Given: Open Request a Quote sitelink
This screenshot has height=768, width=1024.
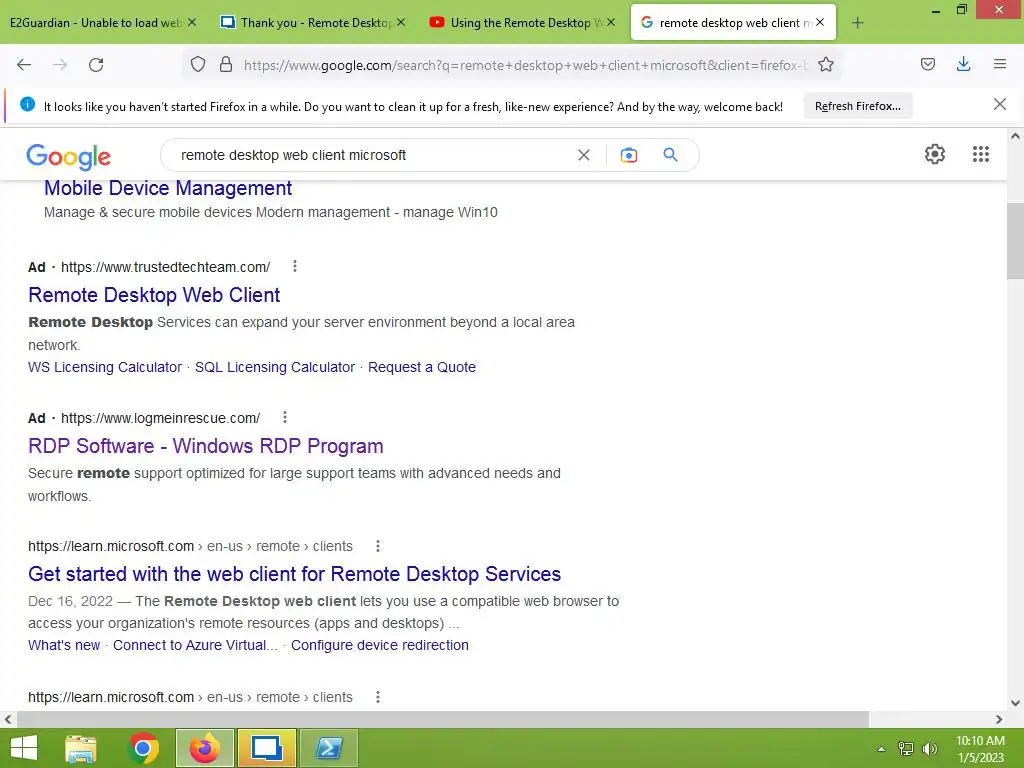Looking at the screenshot, I should click(422, 367).
